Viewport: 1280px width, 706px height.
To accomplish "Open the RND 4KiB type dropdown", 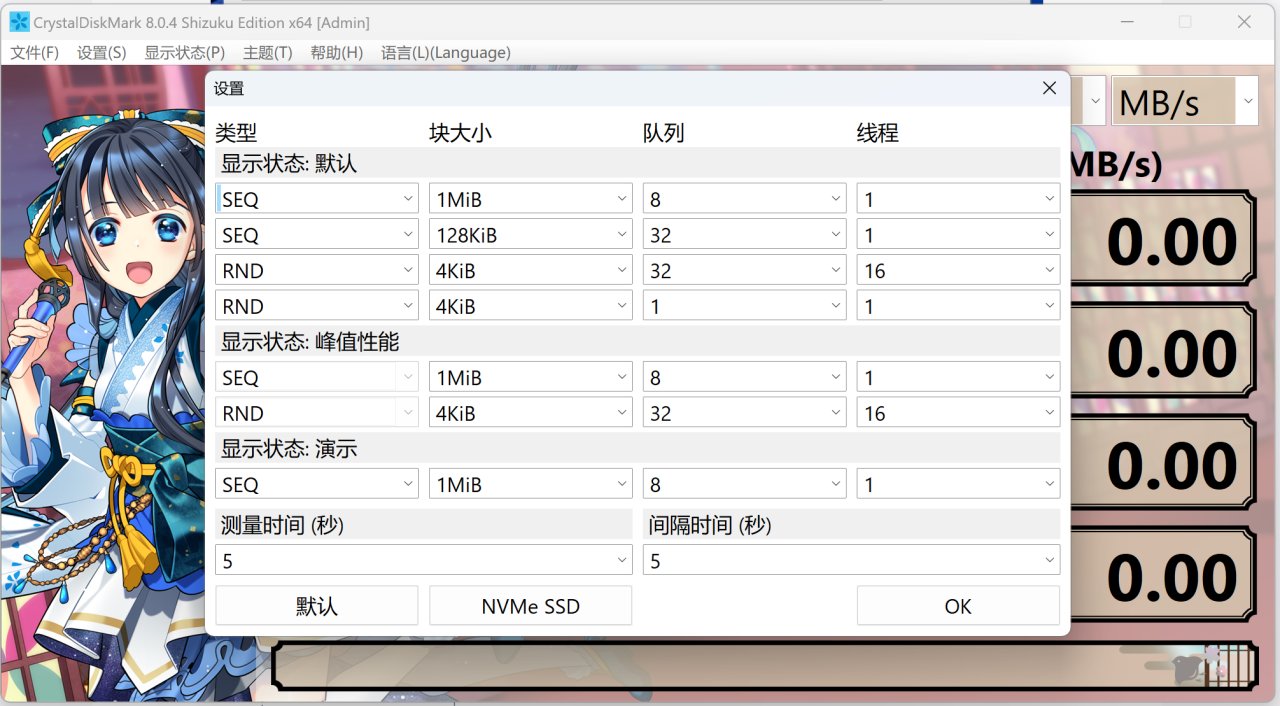I will tap(316, 269).
